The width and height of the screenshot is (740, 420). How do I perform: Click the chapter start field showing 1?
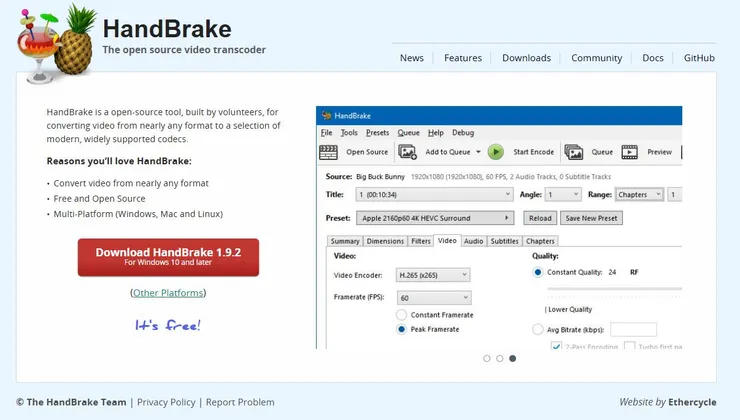(x=675, y=194)
